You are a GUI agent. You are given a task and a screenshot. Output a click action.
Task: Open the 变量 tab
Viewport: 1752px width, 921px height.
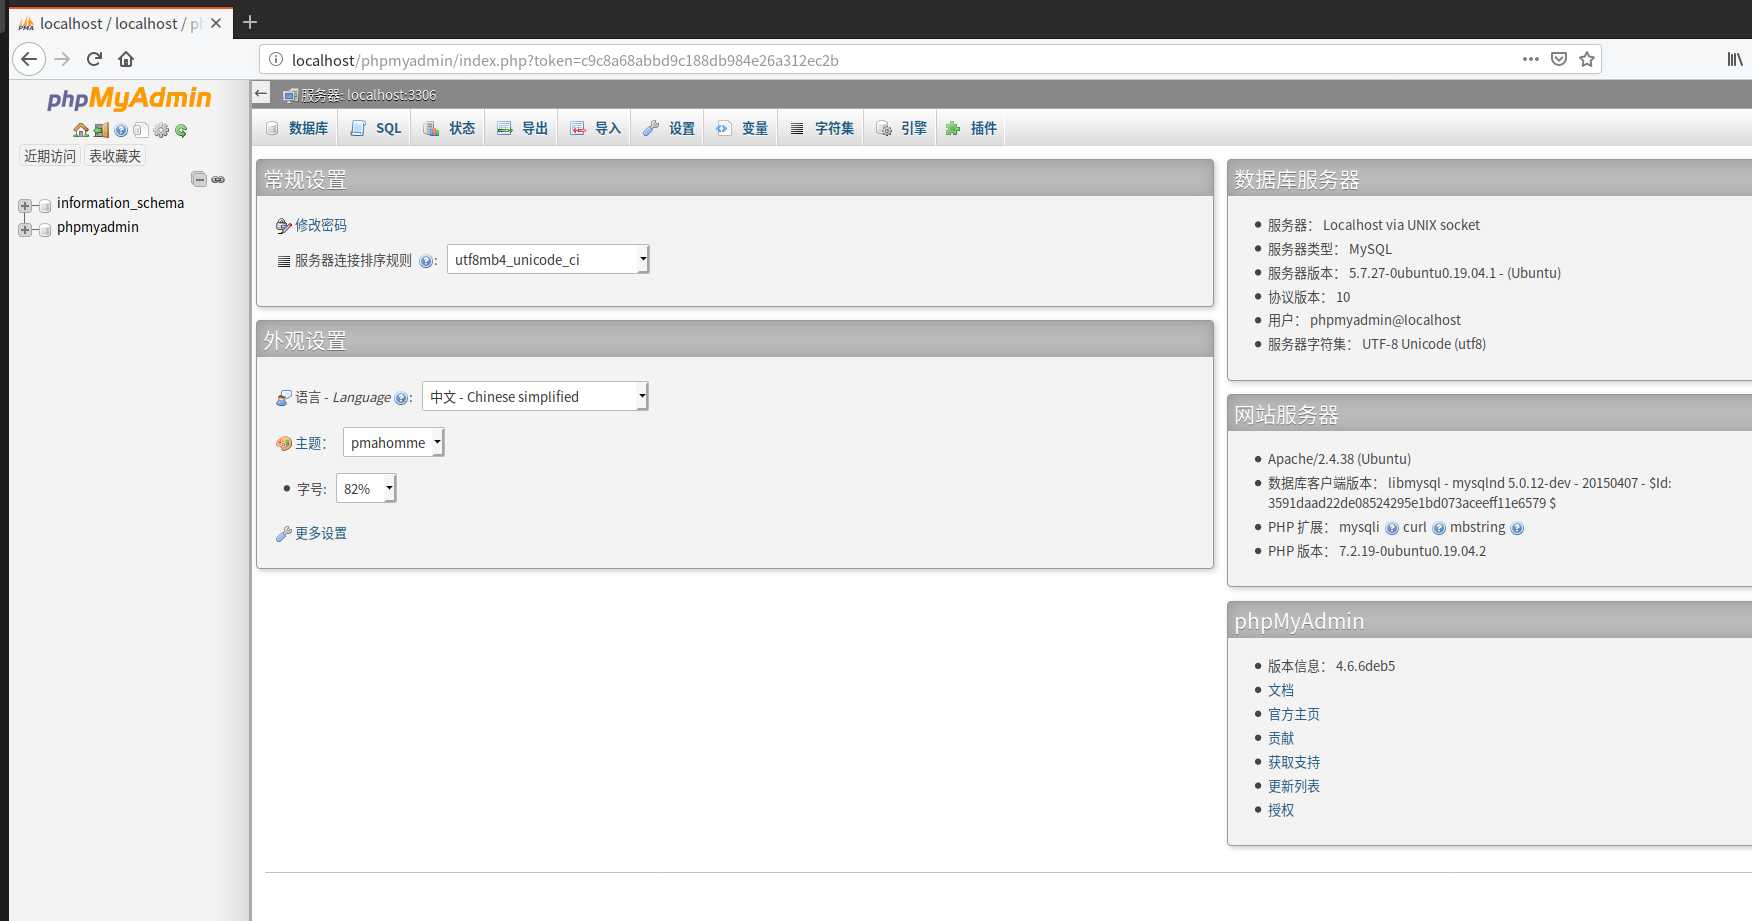point(742,128)
